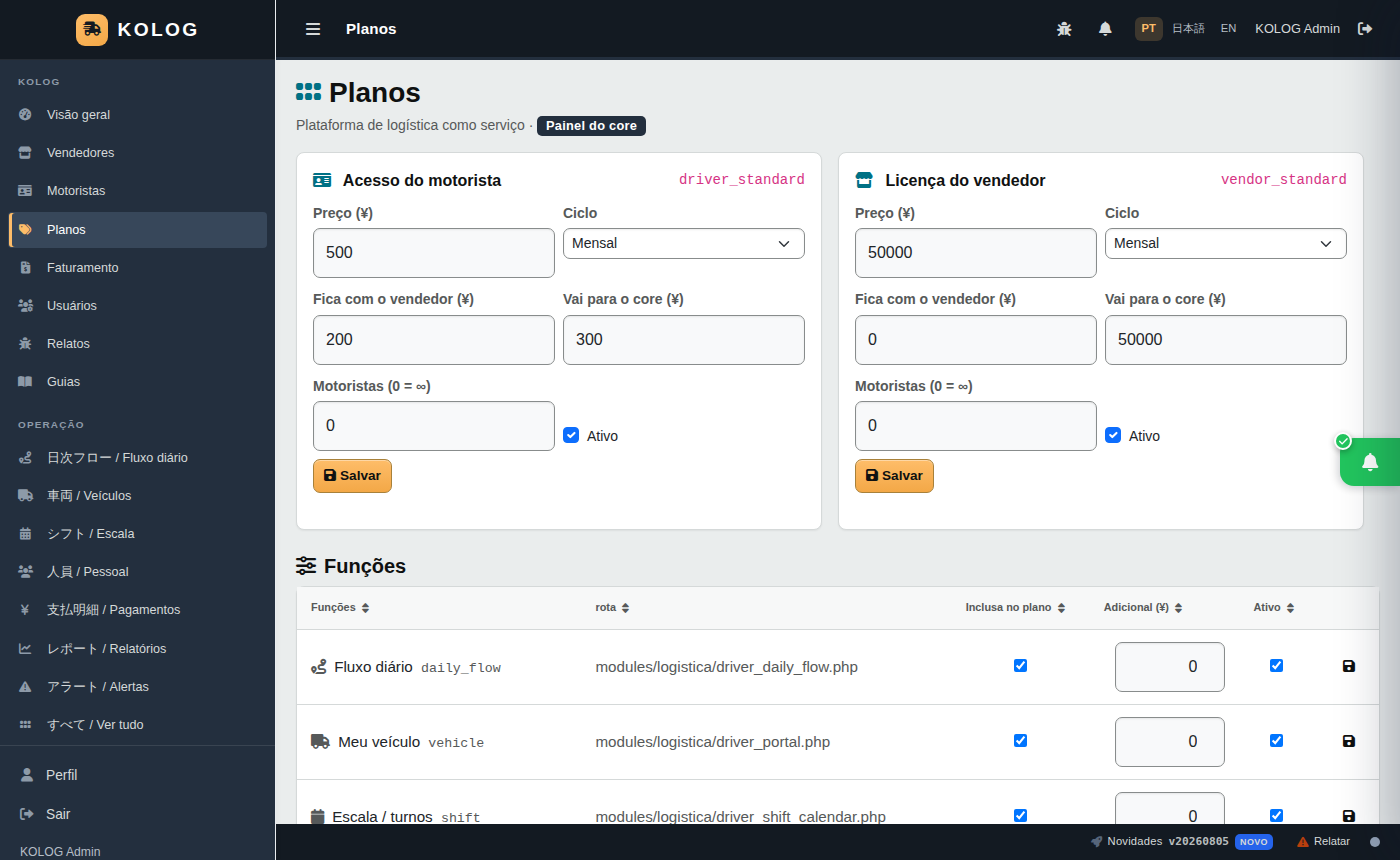This screenshot has width=1400, height=860.
Task: Switch language to 日本語
Action: [x=1188, y=29]
